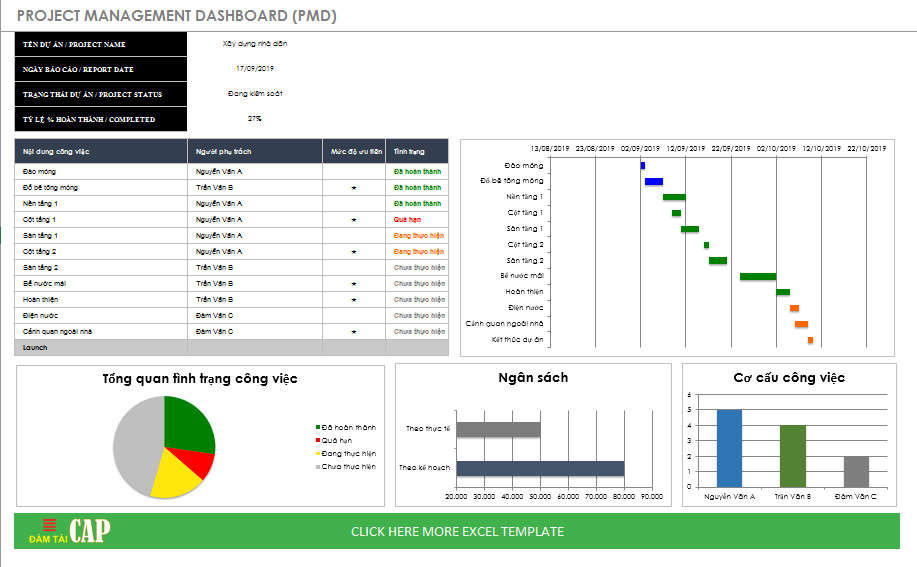917x567 pixels.
Task: Select the Quá hạn status in the table
Action: (x=407, y=219)
